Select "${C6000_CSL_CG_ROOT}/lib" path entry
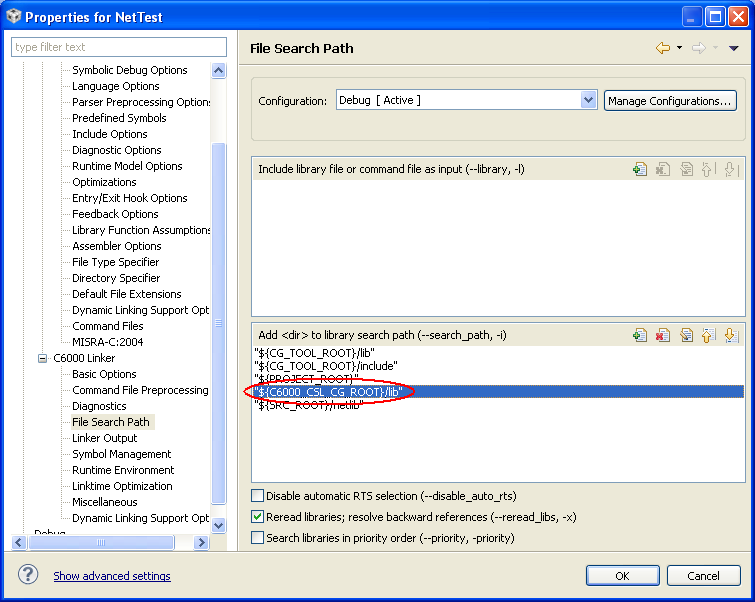Image resolution: width=755 pixels, height=602 pixels. [498, 392]
